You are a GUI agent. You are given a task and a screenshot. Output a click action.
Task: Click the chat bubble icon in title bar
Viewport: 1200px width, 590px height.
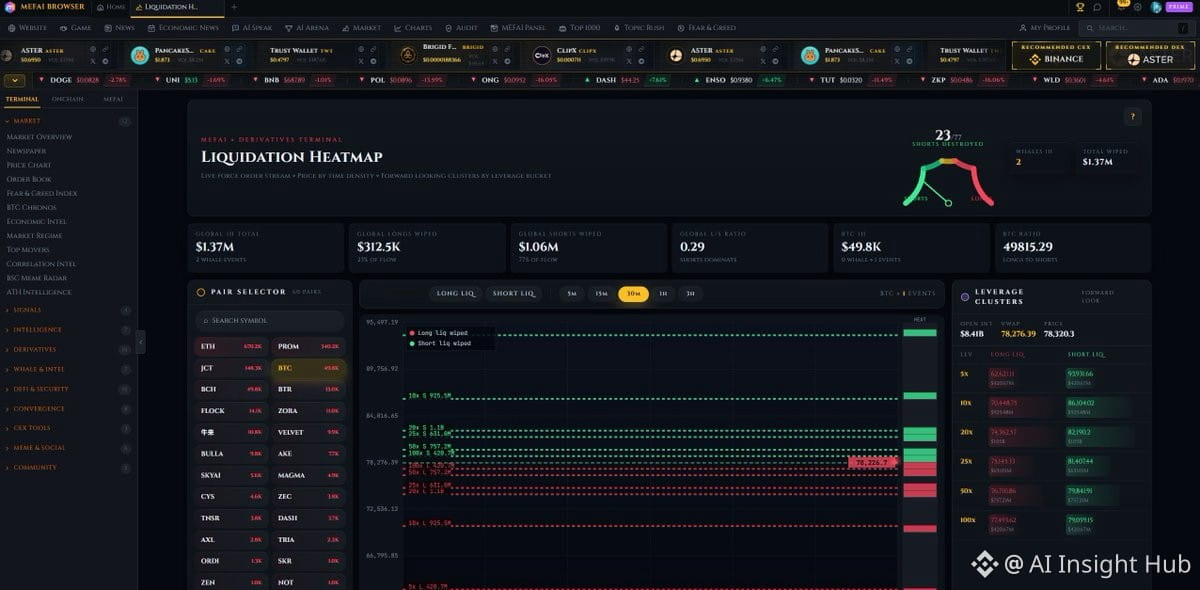pyautogui.click(x=1098, y=7)
